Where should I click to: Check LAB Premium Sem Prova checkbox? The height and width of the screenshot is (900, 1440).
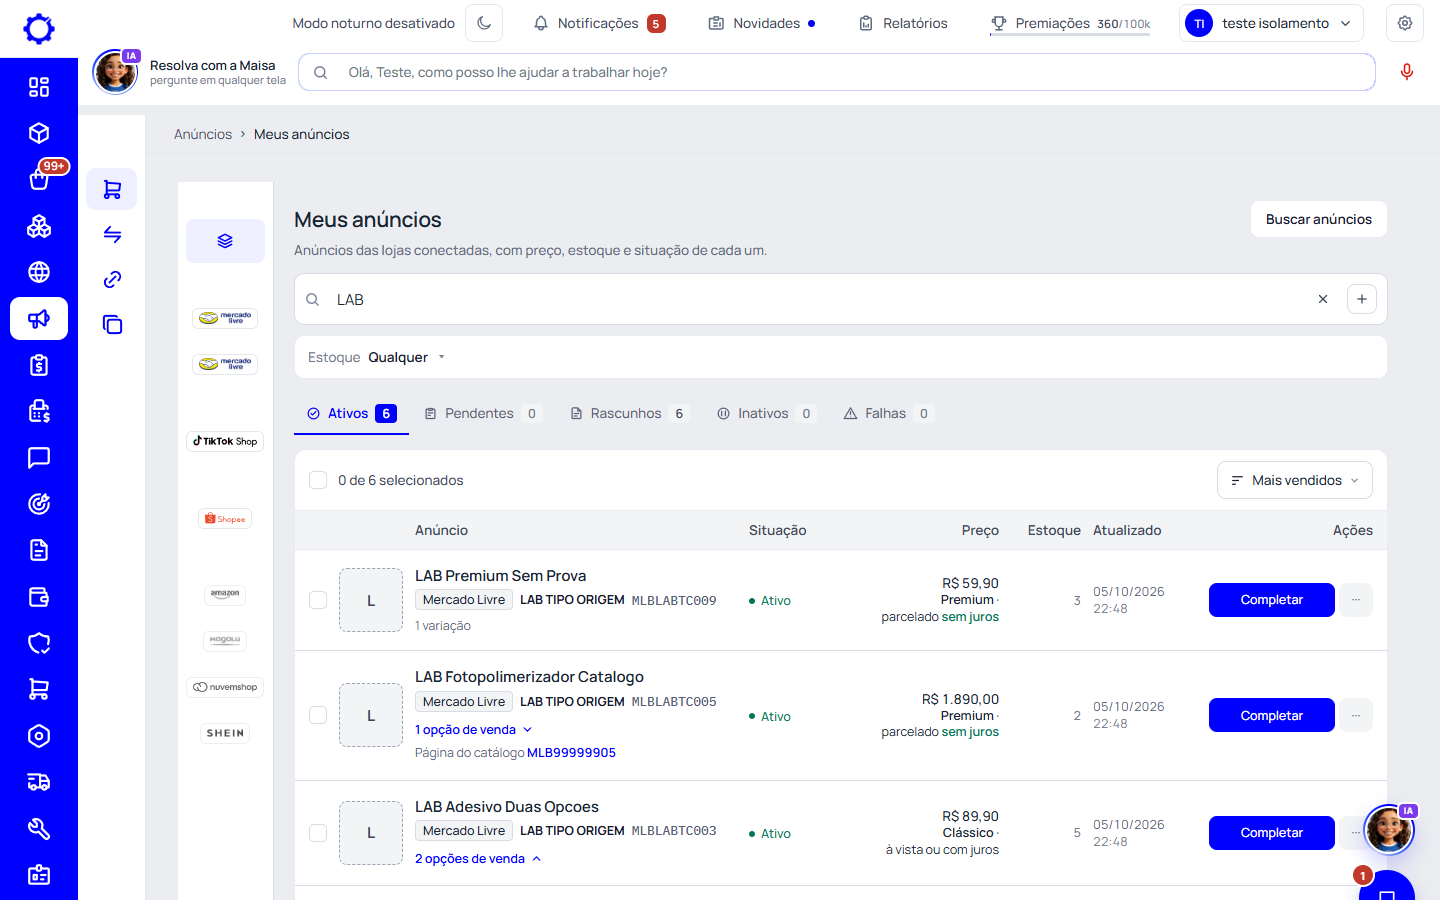tap(318, 600)
